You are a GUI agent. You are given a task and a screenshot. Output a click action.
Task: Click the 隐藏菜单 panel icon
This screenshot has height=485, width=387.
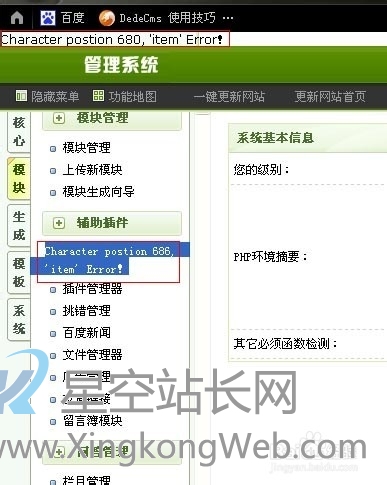point(21,96)
